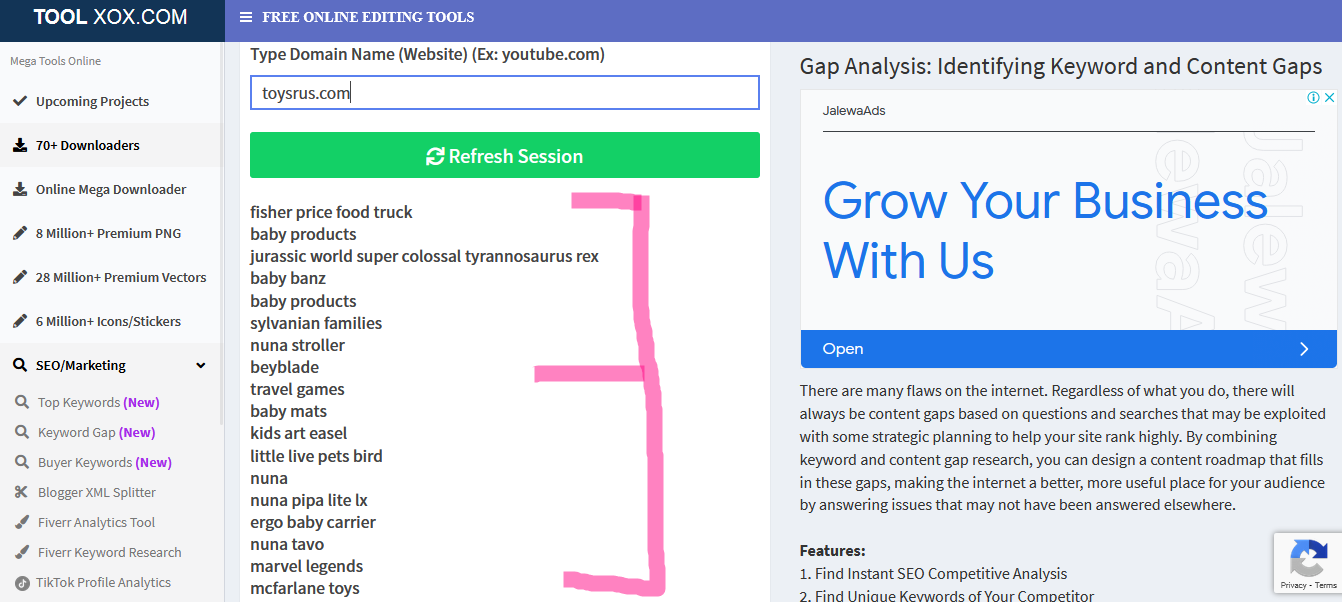1342x602 pixels.
Task: Click keyword 'nuna pipa lite lx'
Action: 309,500
